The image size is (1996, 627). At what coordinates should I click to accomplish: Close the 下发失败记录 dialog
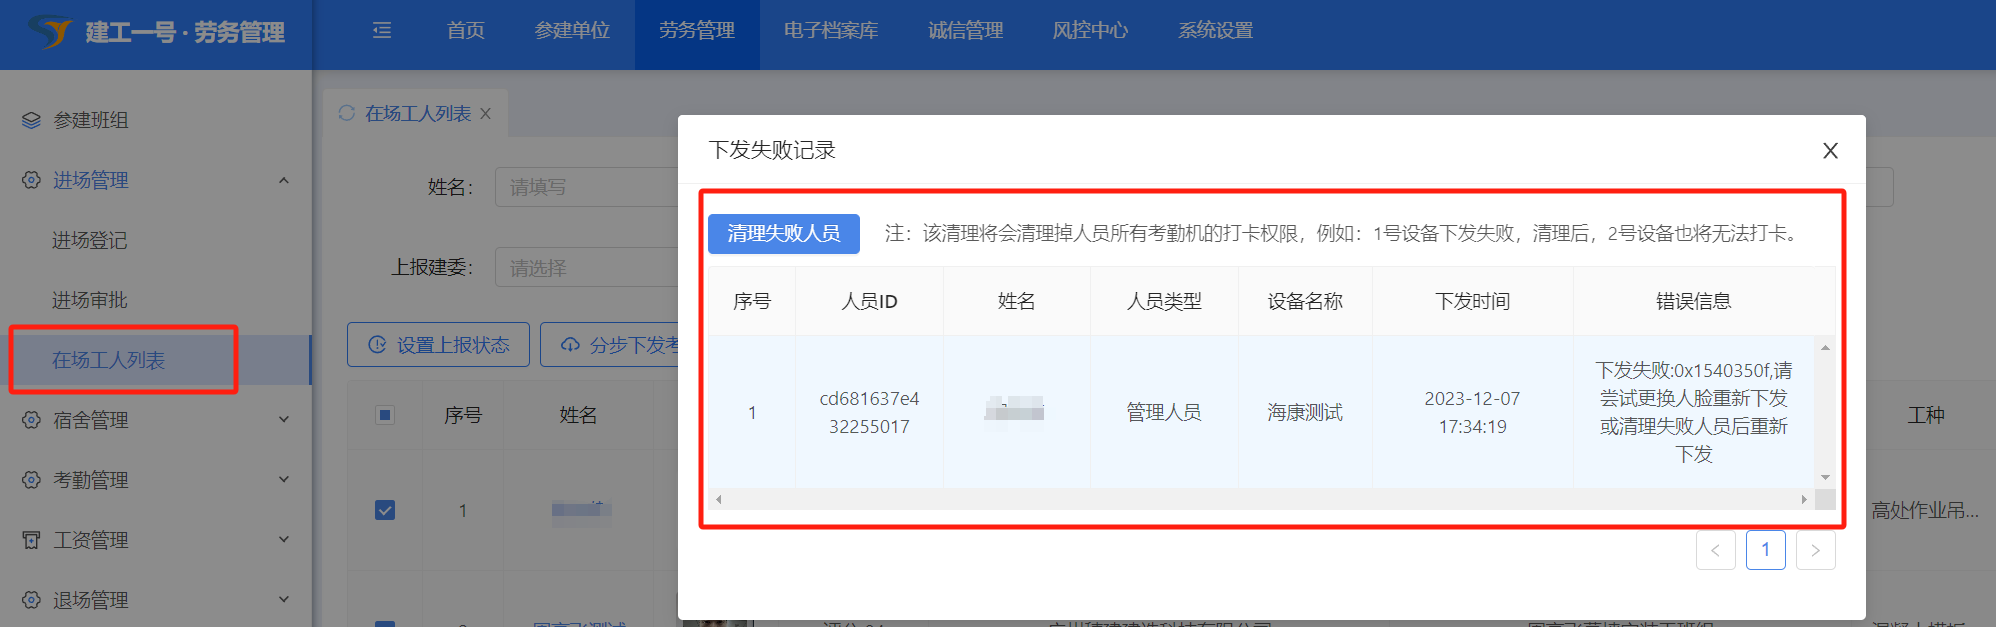[x=1830, y=150]
